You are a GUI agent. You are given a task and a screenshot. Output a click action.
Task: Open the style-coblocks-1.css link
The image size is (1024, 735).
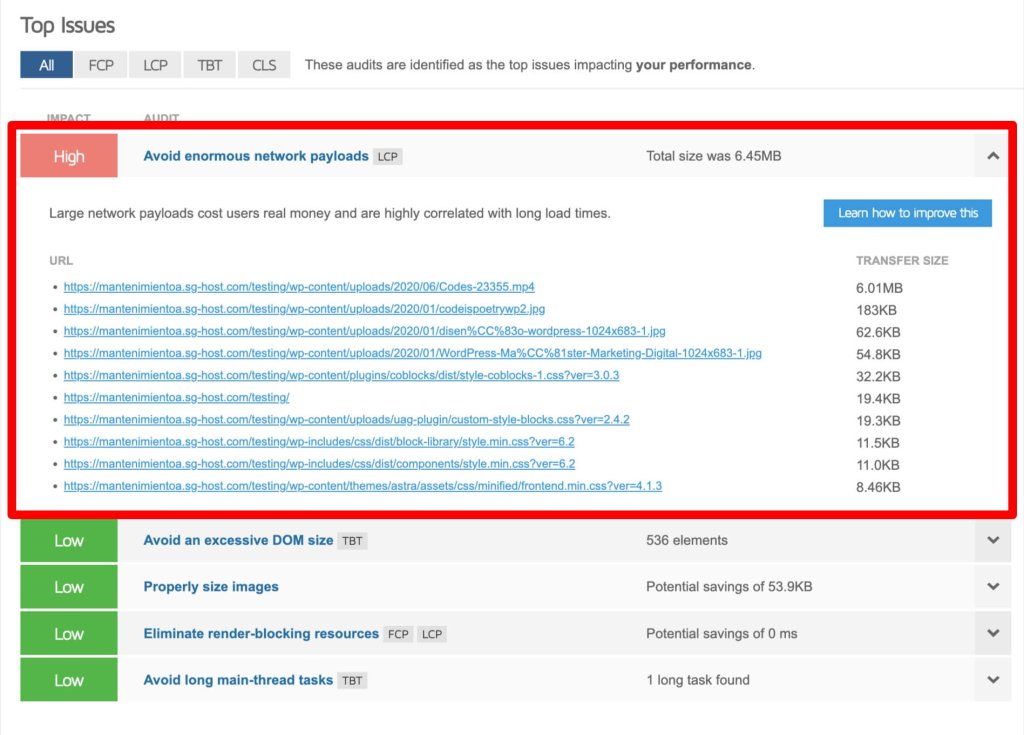tap(342, 376)
